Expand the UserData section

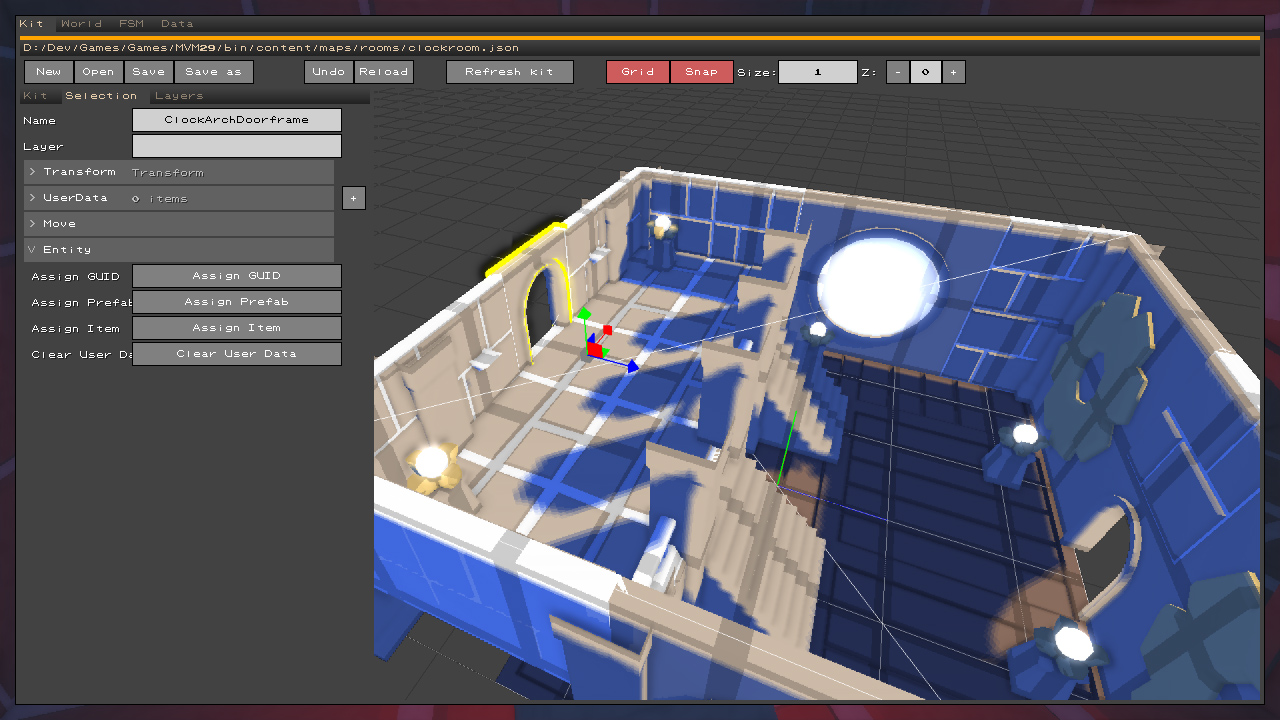point(178,198)
